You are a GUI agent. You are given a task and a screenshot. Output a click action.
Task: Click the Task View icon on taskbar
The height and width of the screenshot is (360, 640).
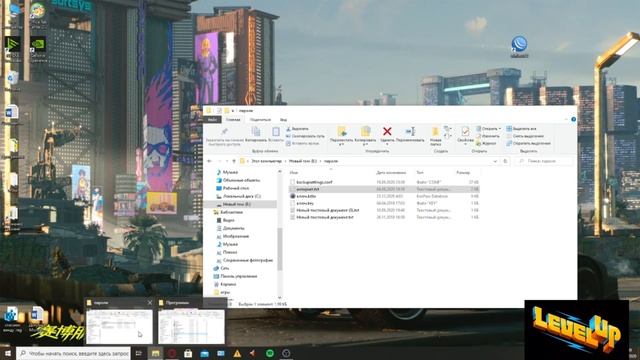click(x=139, y=353)
